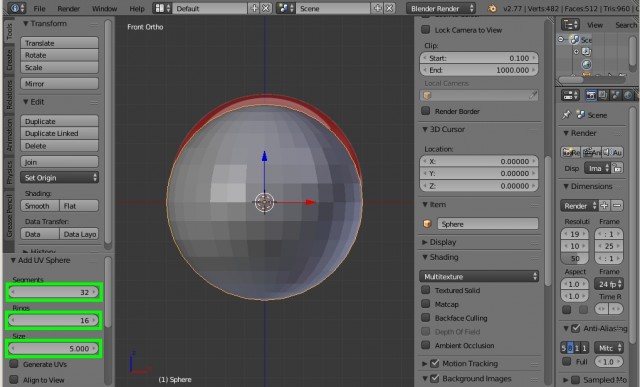Delete current Scene with X icon
The width and height of the screenshot is (640, 387).
[x=390, y=8]
